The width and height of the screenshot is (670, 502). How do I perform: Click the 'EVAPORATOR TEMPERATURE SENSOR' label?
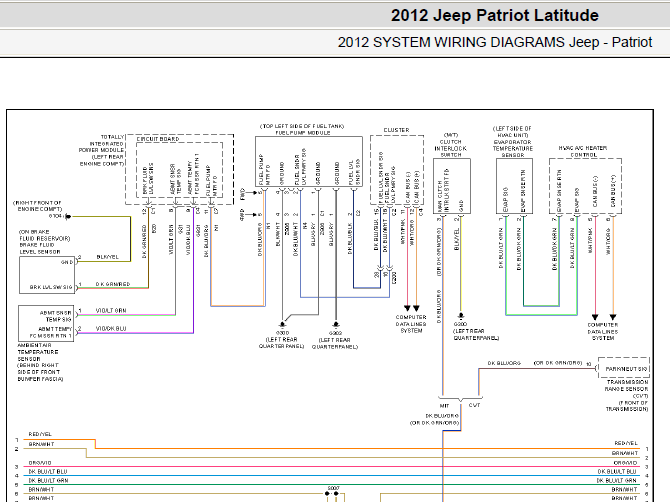pyautogui.click(x=513, y=149)
